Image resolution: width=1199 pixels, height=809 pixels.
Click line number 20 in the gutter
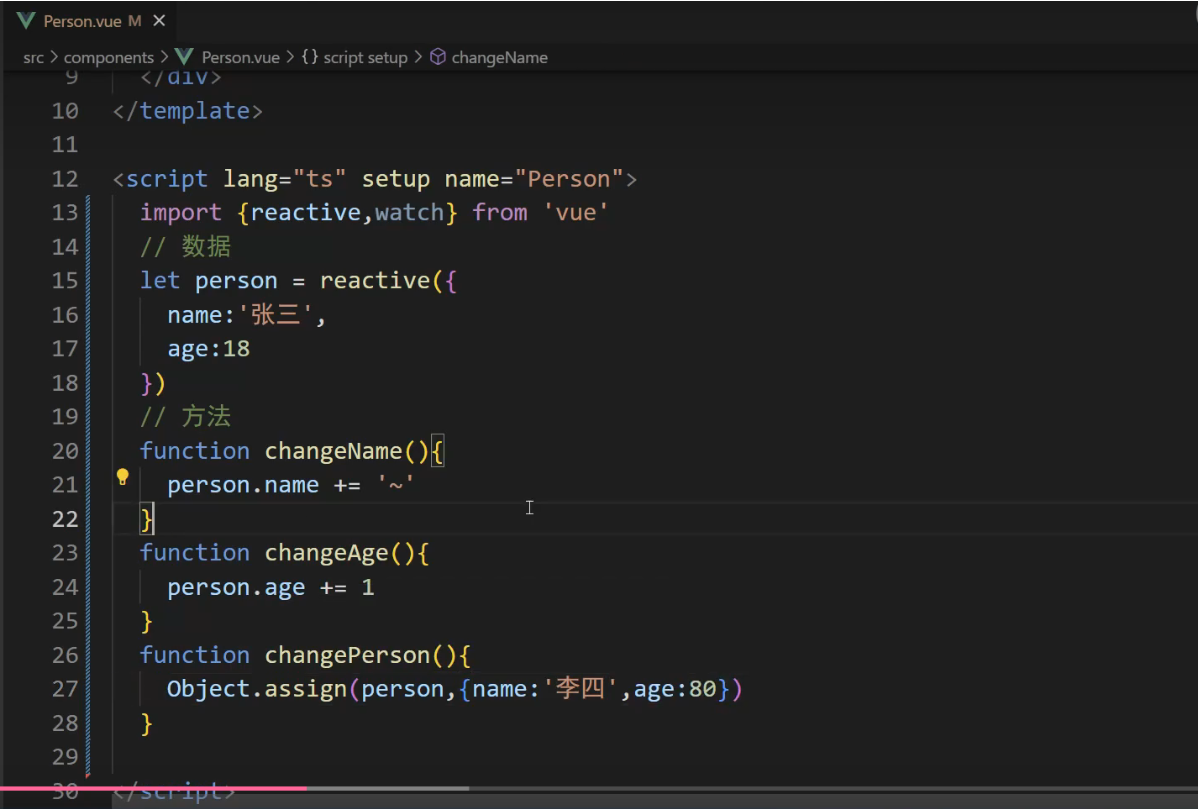(65, 451)
